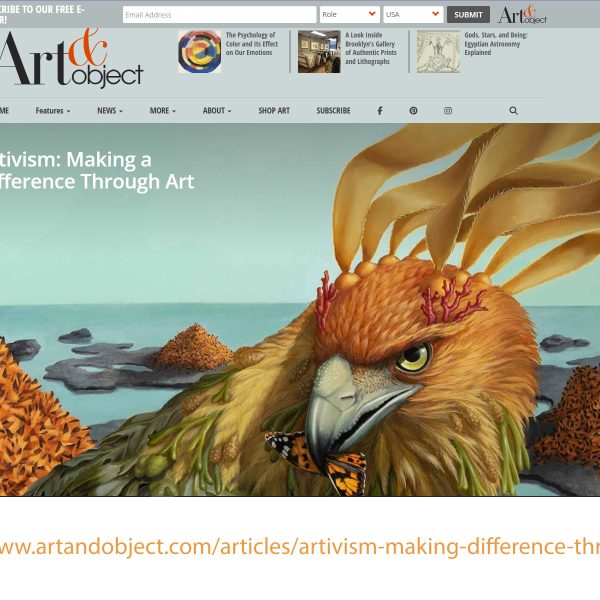Screen dimensions: 600x600
Task: Read The Psychology of Color article link
Action: [x=251, y=44]
